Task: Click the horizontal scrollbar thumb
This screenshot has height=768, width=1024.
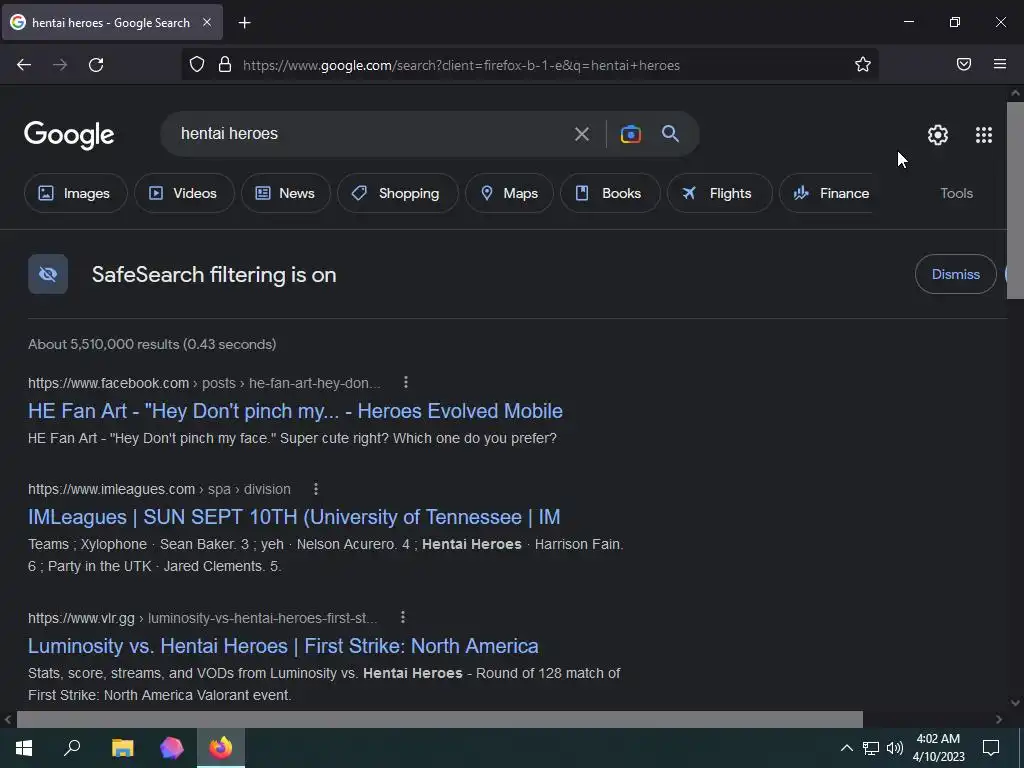Action: click(x=440, y=719)
